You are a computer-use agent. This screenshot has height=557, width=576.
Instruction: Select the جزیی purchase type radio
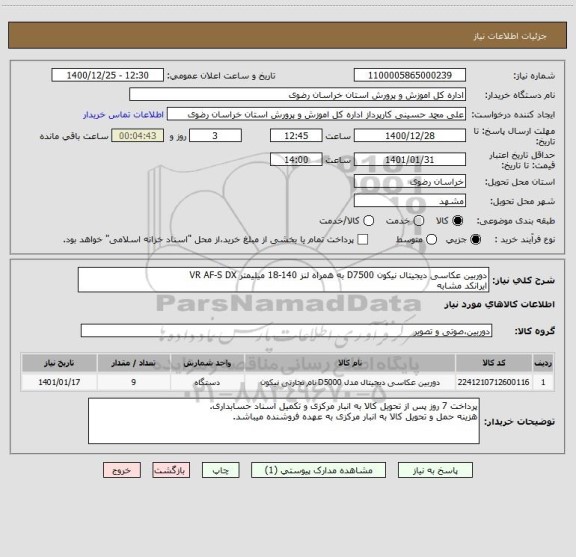476,240
